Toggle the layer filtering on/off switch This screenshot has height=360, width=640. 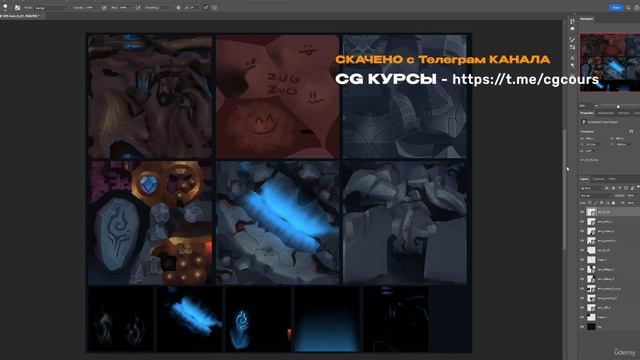pyautogui.click(x=638, y=187)
